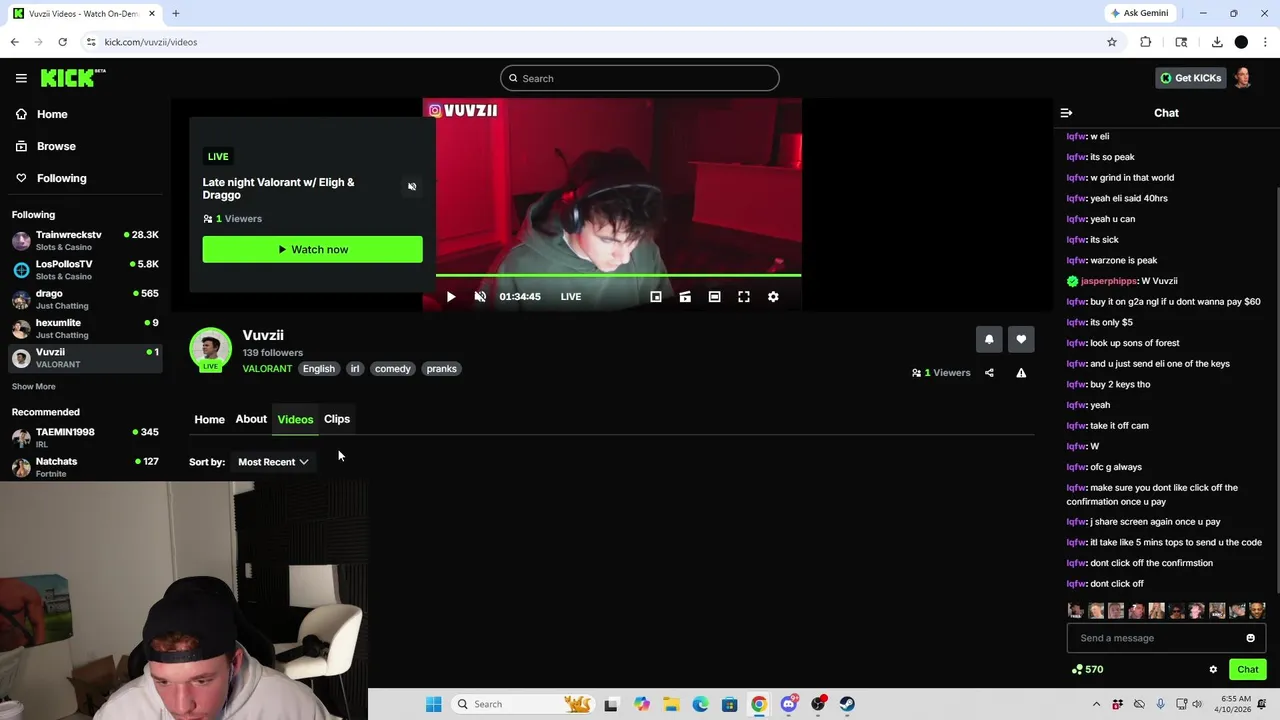Screen dimensions: 1280x720
Task: Click the pranks tag
Action: (441, 369)
